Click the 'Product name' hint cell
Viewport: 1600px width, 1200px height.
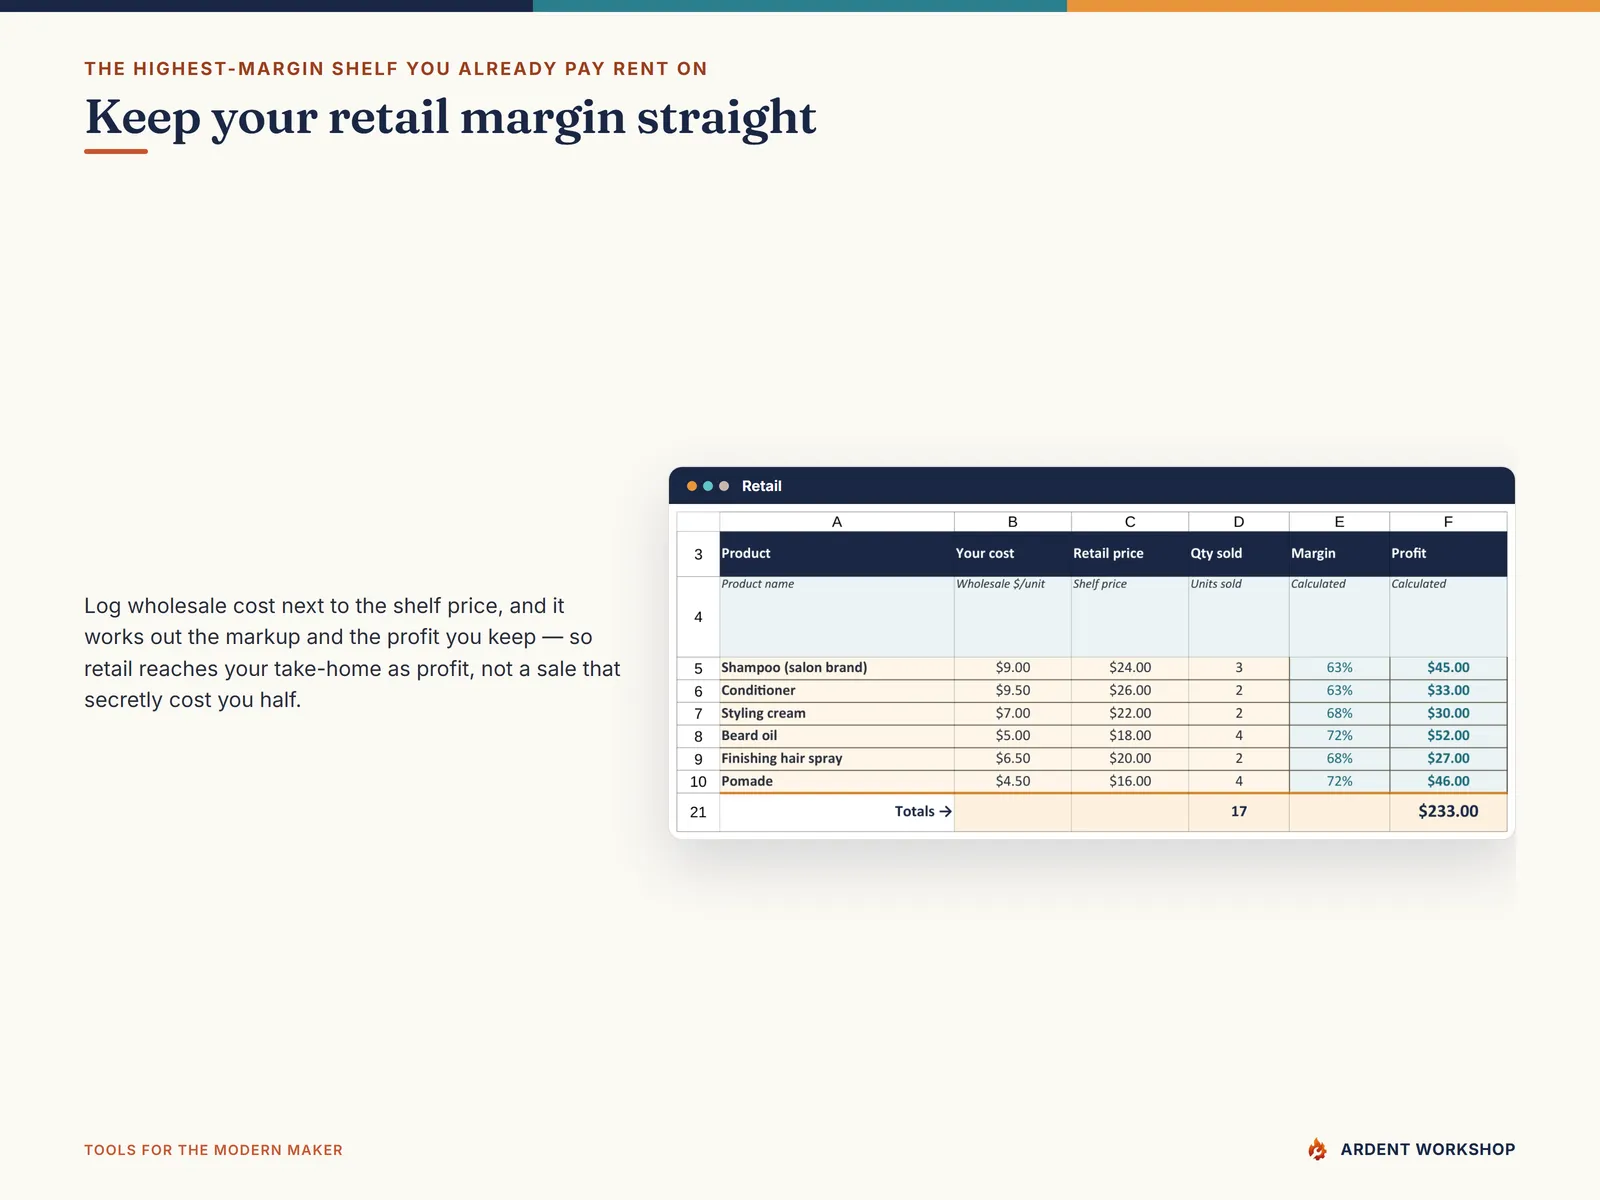(x=837, y=617)
